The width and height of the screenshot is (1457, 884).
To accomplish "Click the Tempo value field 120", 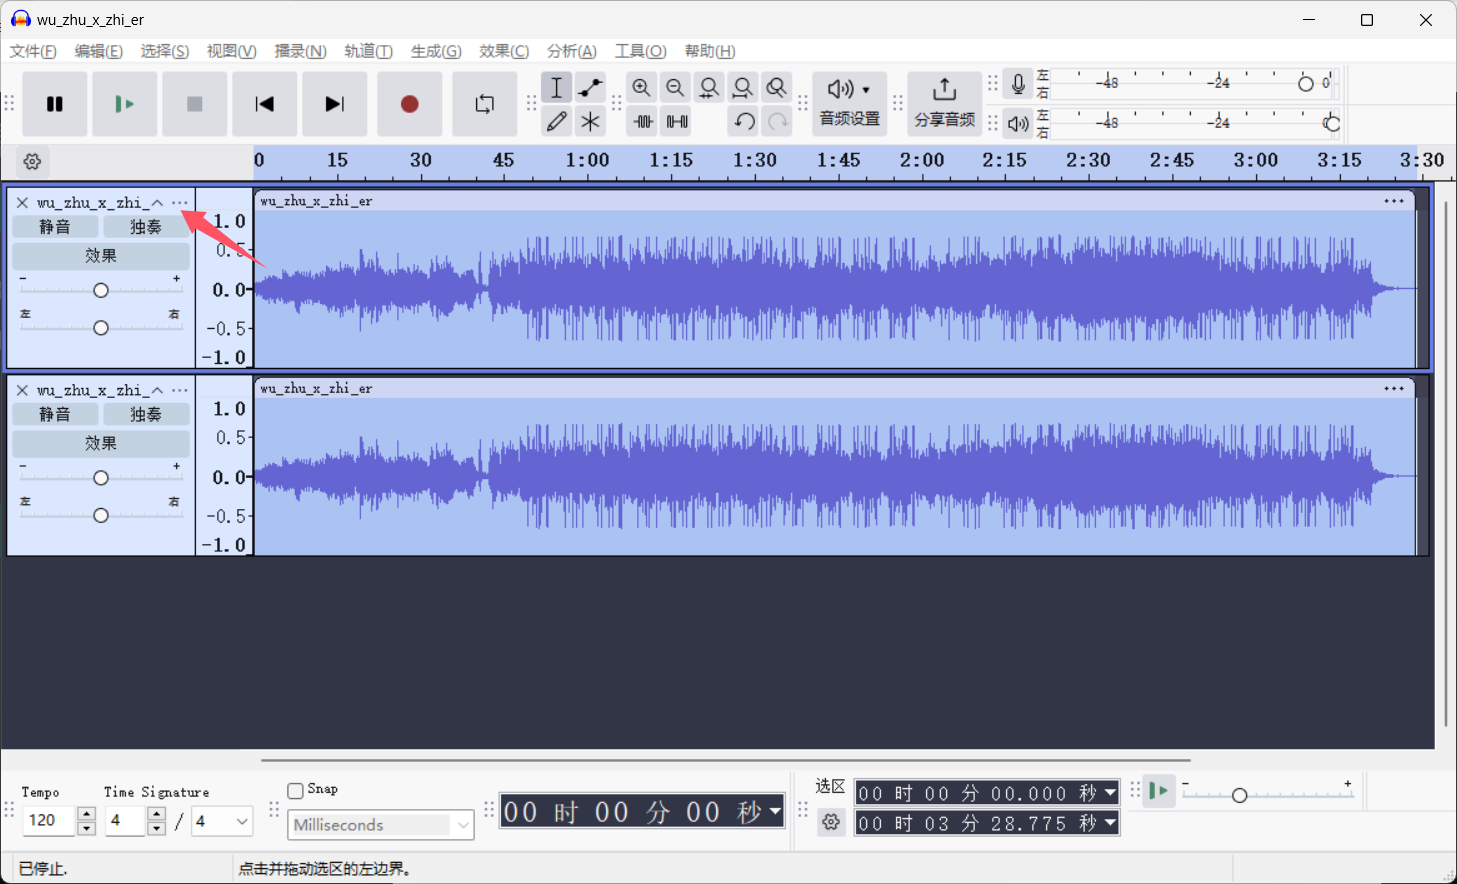I will (x=51, y=821).
